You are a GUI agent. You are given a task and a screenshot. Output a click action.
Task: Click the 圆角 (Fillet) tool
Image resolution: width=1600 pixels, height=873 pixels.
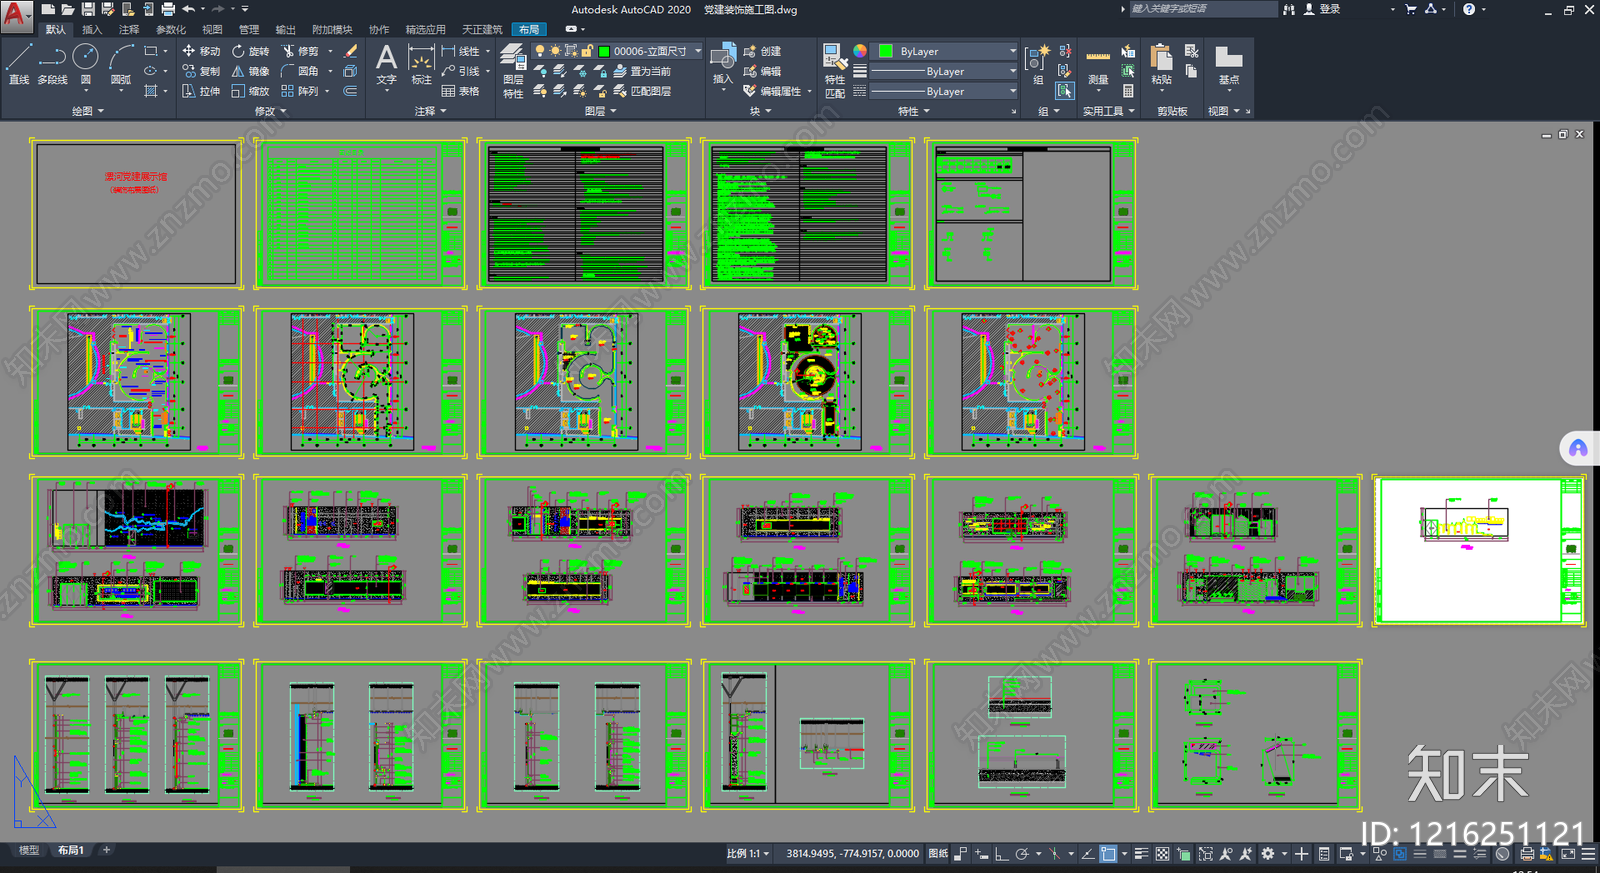300,71
